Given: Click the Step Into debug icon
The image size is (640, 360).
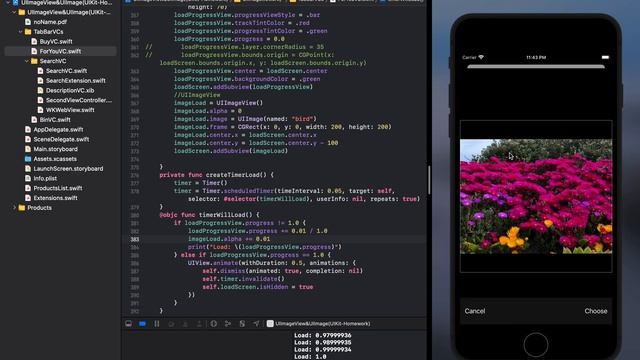Looking at the screenshot, I should pyautogui.click(x=185, y=324).
